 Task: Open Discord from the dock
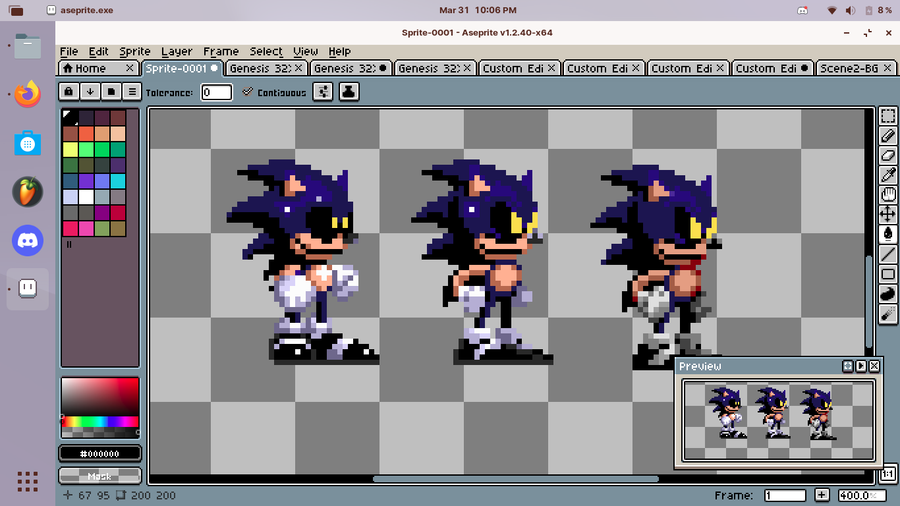pyautogui.click(x=28, y=240)
